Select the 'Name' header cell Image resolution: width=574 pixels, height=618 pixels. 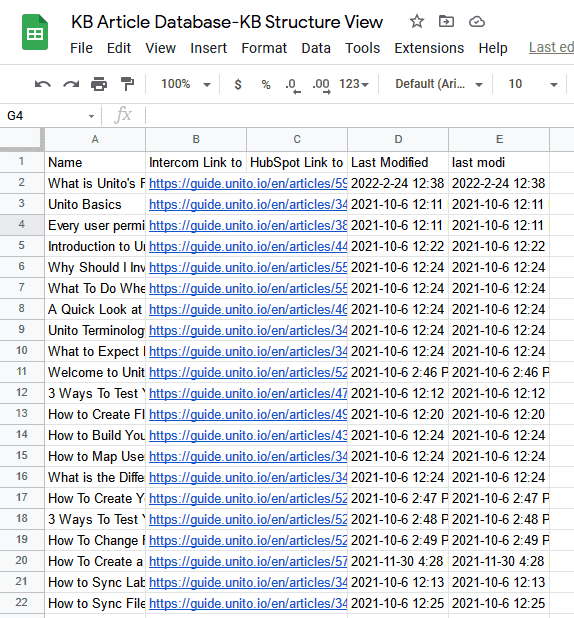[x=95, y=162]
